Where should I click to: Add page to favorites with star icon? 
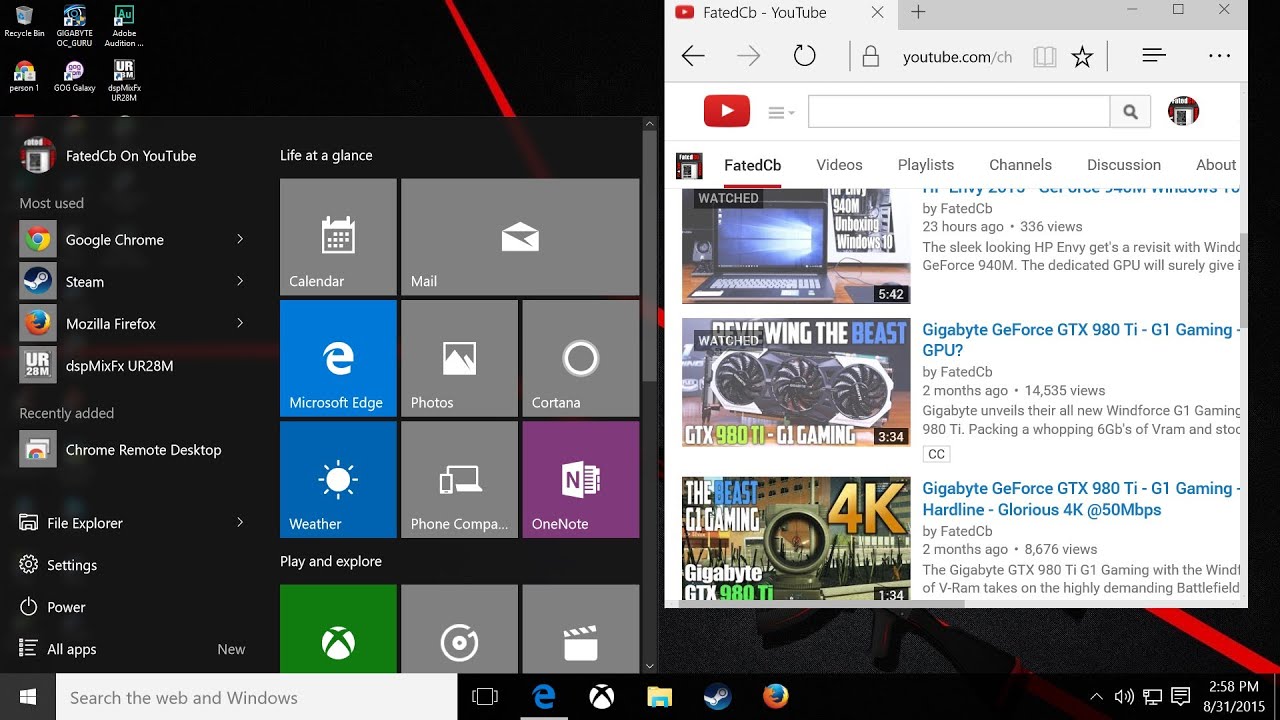tap(1082, 57)
